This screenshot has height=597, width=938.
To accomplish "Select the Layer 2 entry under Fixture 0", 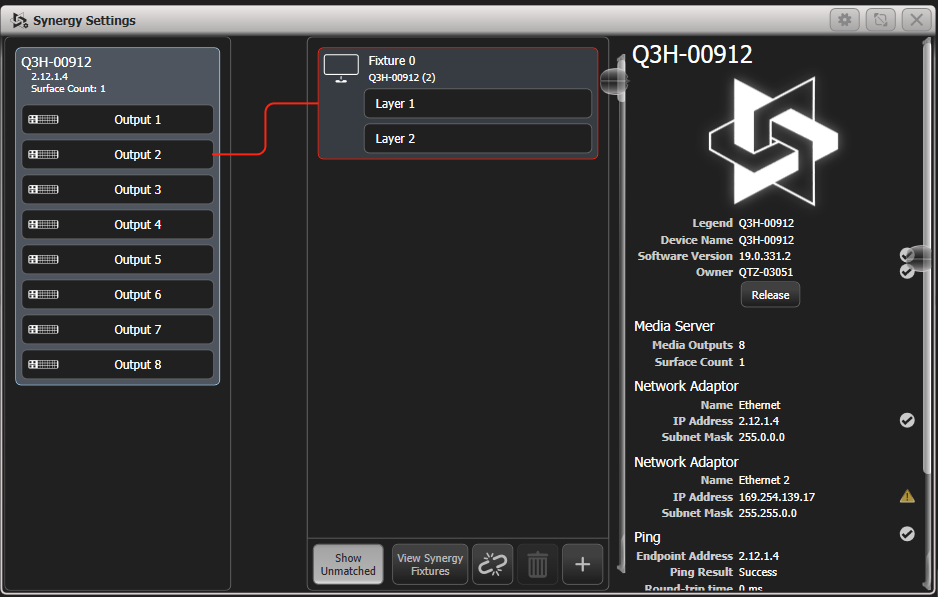I will coord(477,138).
